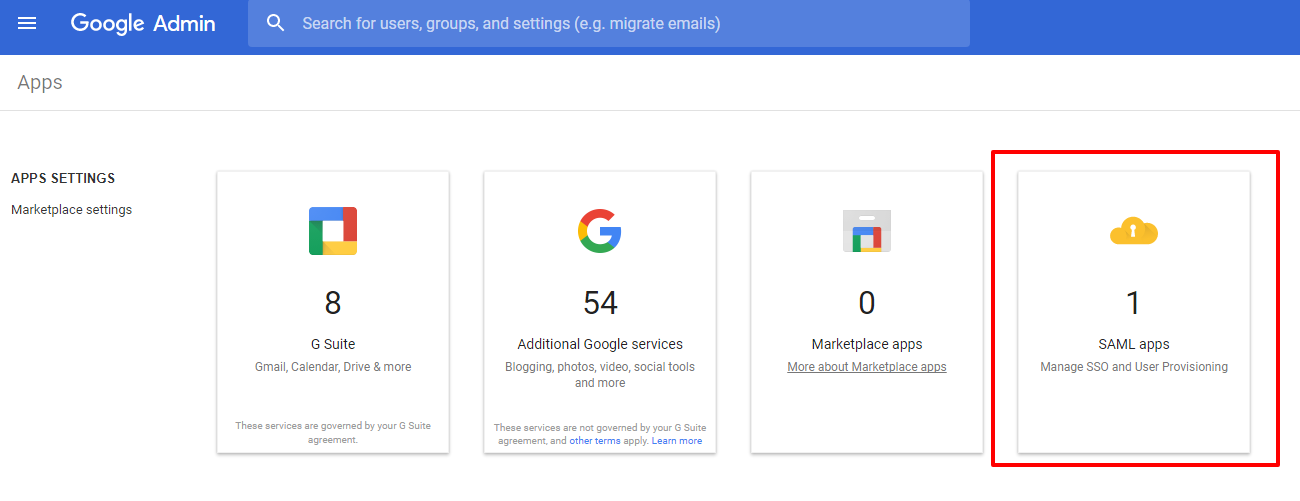Click the number 0 on Marketplace card
Viewport: 1300px width, 501px height.
[867, 303]
